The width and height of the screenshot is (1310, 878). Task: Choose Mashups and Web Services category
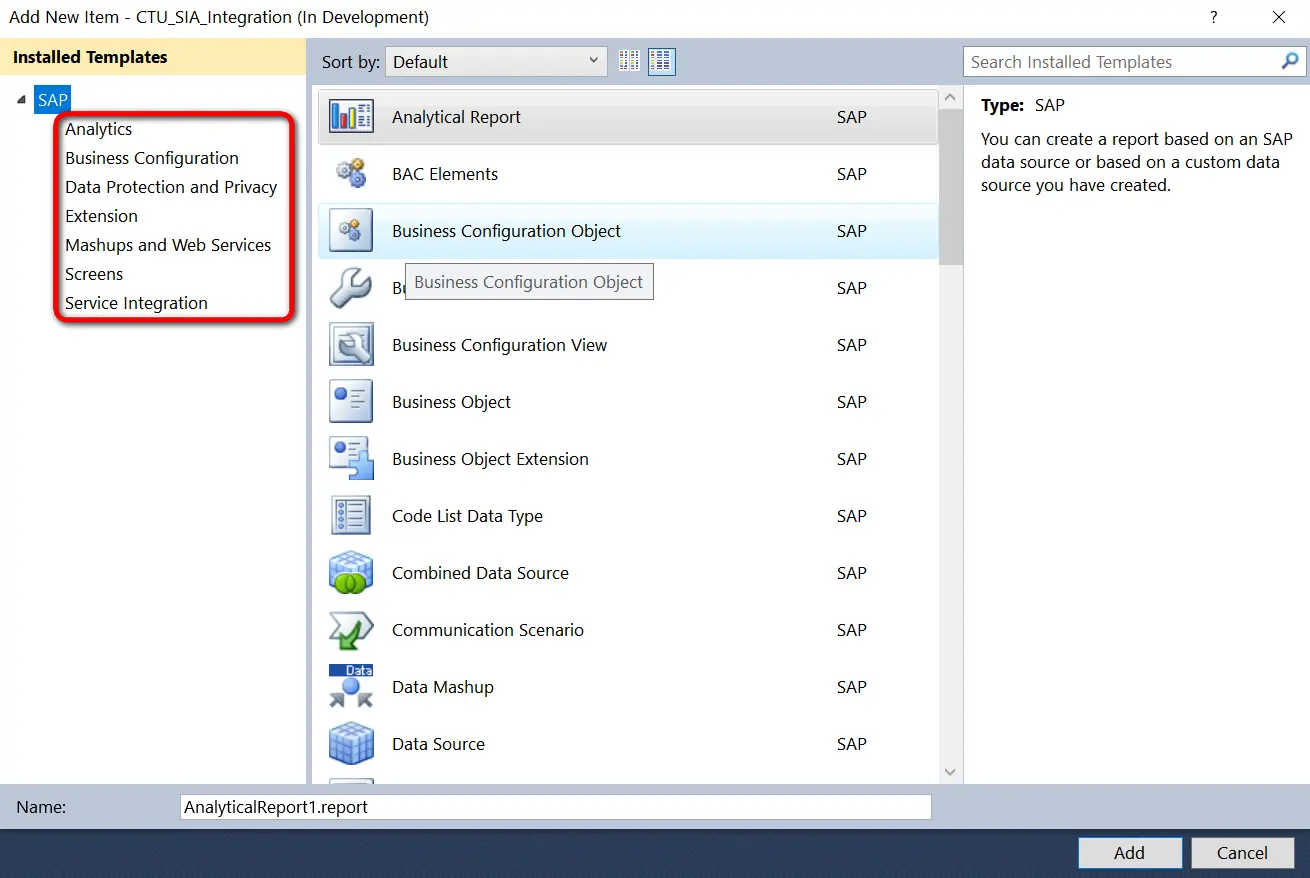[168, 245]
